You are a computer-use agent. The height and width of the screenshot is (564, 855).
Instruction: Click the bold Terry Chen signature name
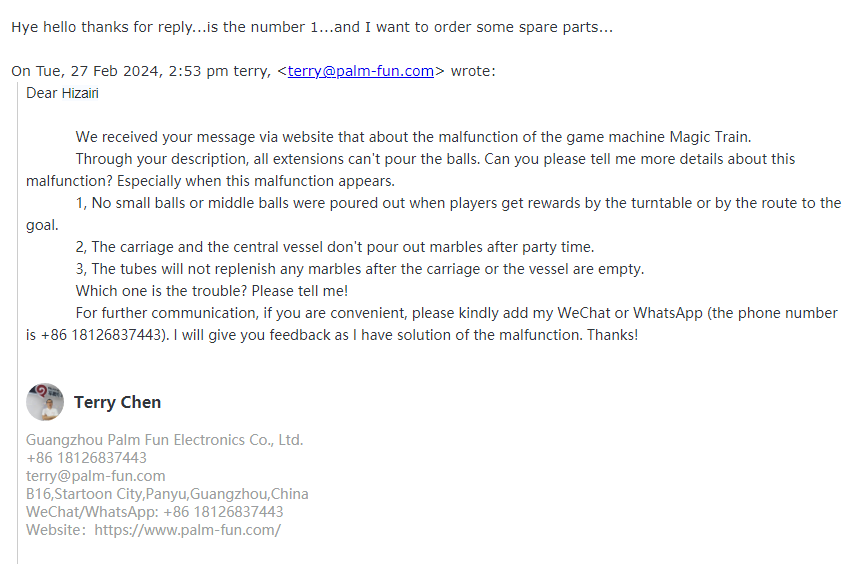[117, 402]
